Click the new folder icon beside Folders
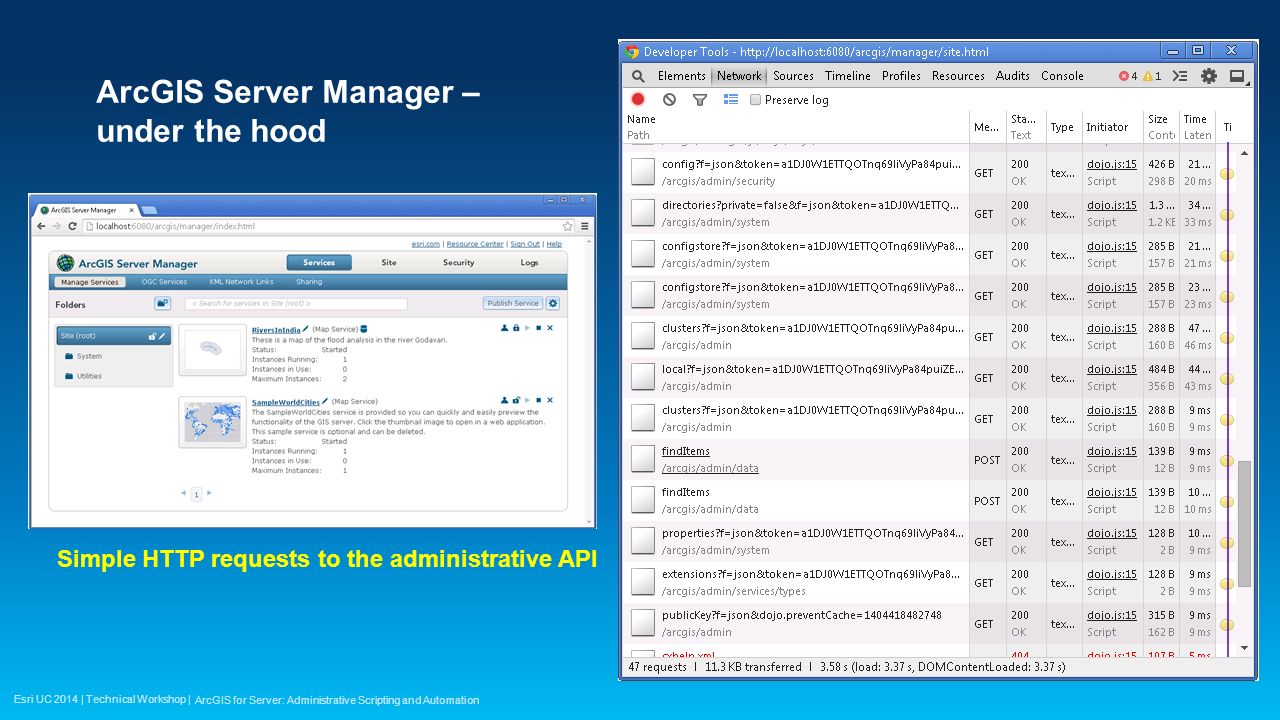Viewport: 1280px width, 720px height. [161, 303]
